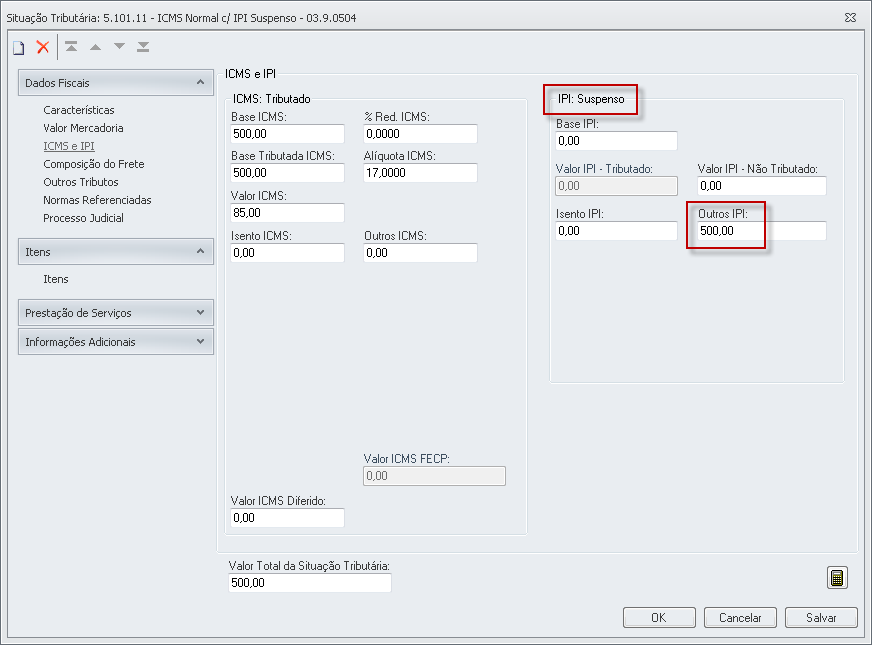Open Composição do Frete in sidebar
Screen dimensions: 872x645
[93, 164]
